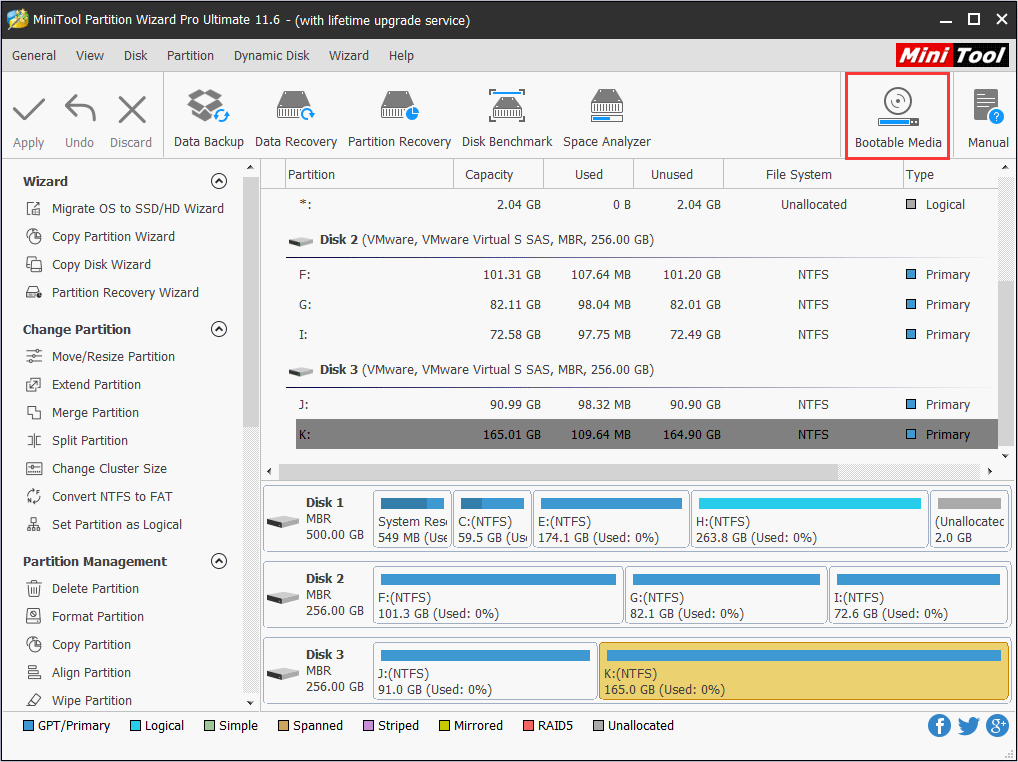Open the Twitter share icon
This screenshot has width=1018, height=762.
(968, 725)
